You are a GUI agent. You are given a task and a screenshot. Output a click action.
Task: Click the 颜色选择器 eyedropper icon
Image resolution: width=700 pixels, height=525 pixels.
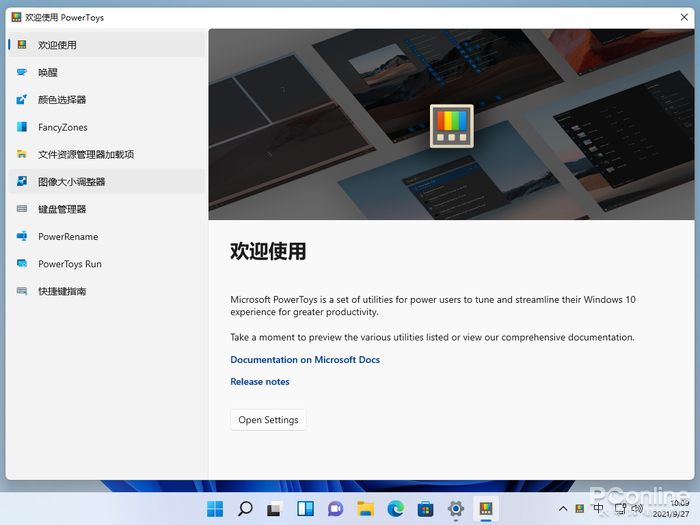coord(22,99)
